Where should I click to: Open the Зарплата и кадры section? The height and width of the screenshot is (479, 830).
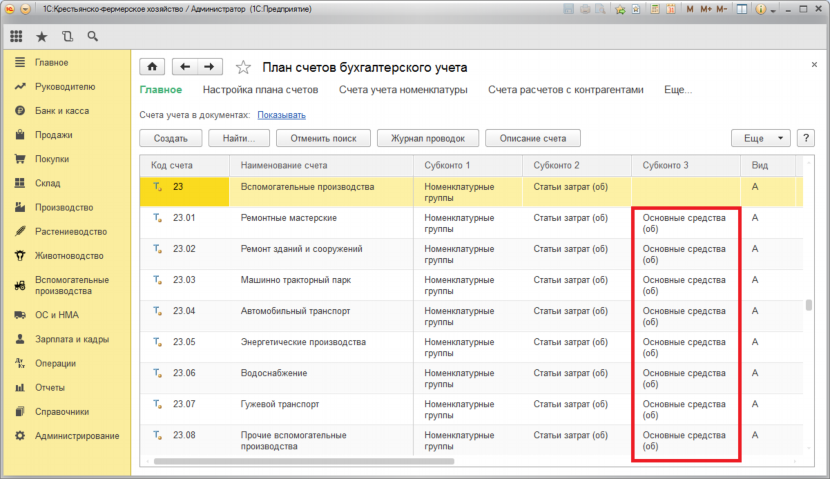click(x=69, y=340)
